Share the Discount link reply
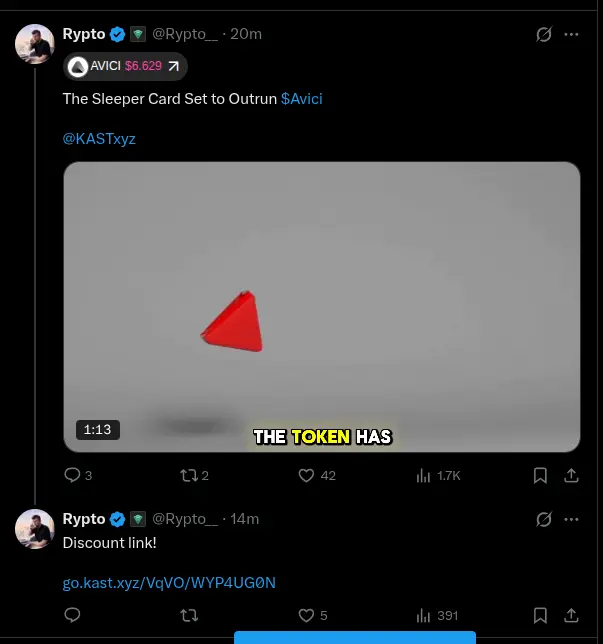Image resolution: width=603 pixels, height=644 pixels. click(x=572, y=615)
